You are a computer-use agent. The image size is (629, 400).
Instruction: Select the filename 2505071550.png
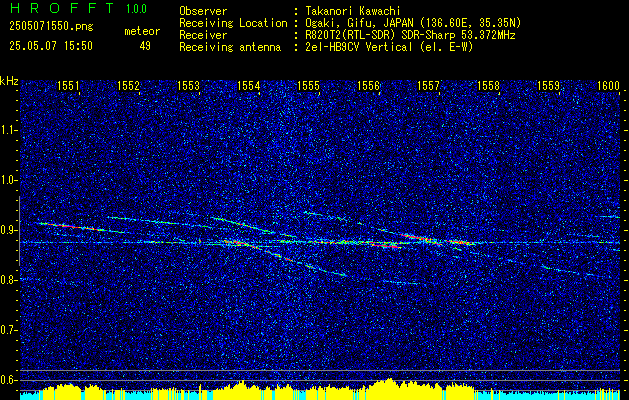51,27
